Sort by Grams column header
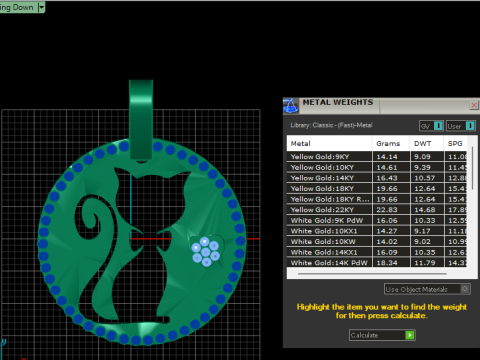This screenshot has height=360, width=480. coord(391,143)
